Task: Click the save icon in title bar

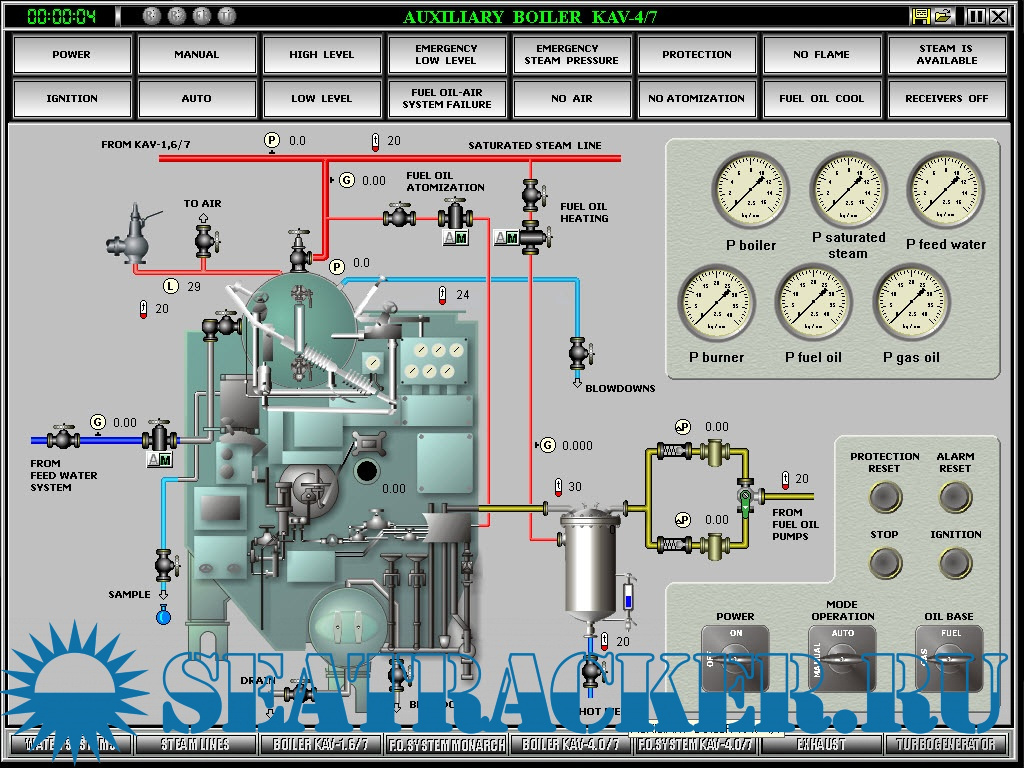Action: click(x=921, y=16)
